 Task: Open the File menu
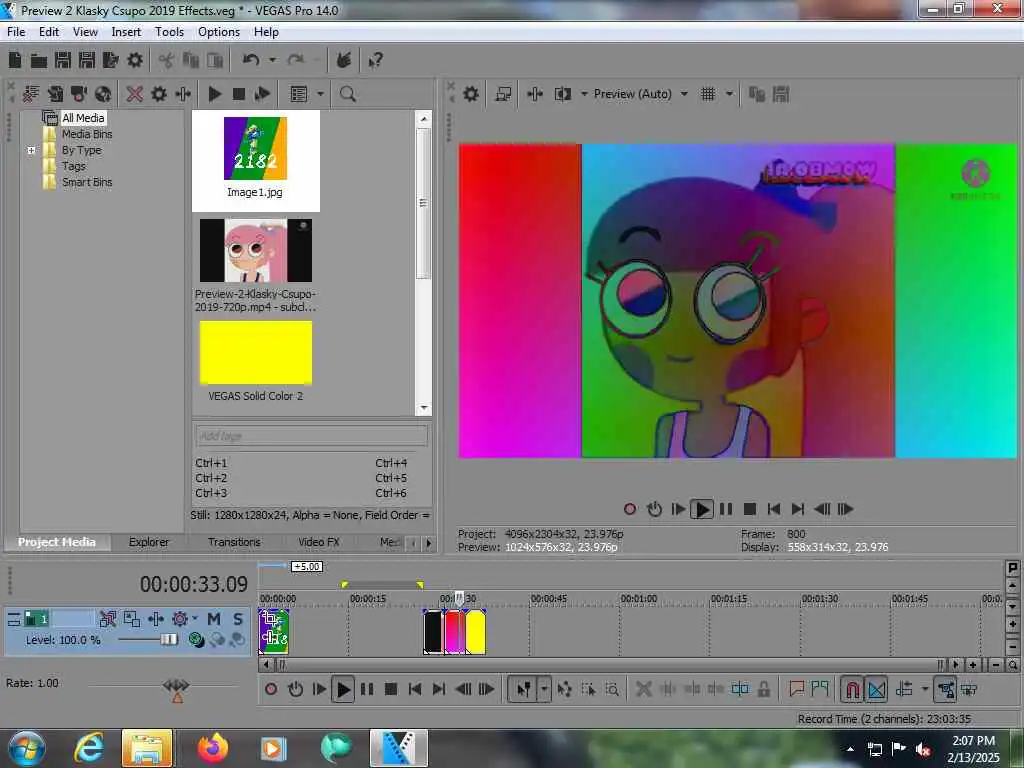(16, 32)
